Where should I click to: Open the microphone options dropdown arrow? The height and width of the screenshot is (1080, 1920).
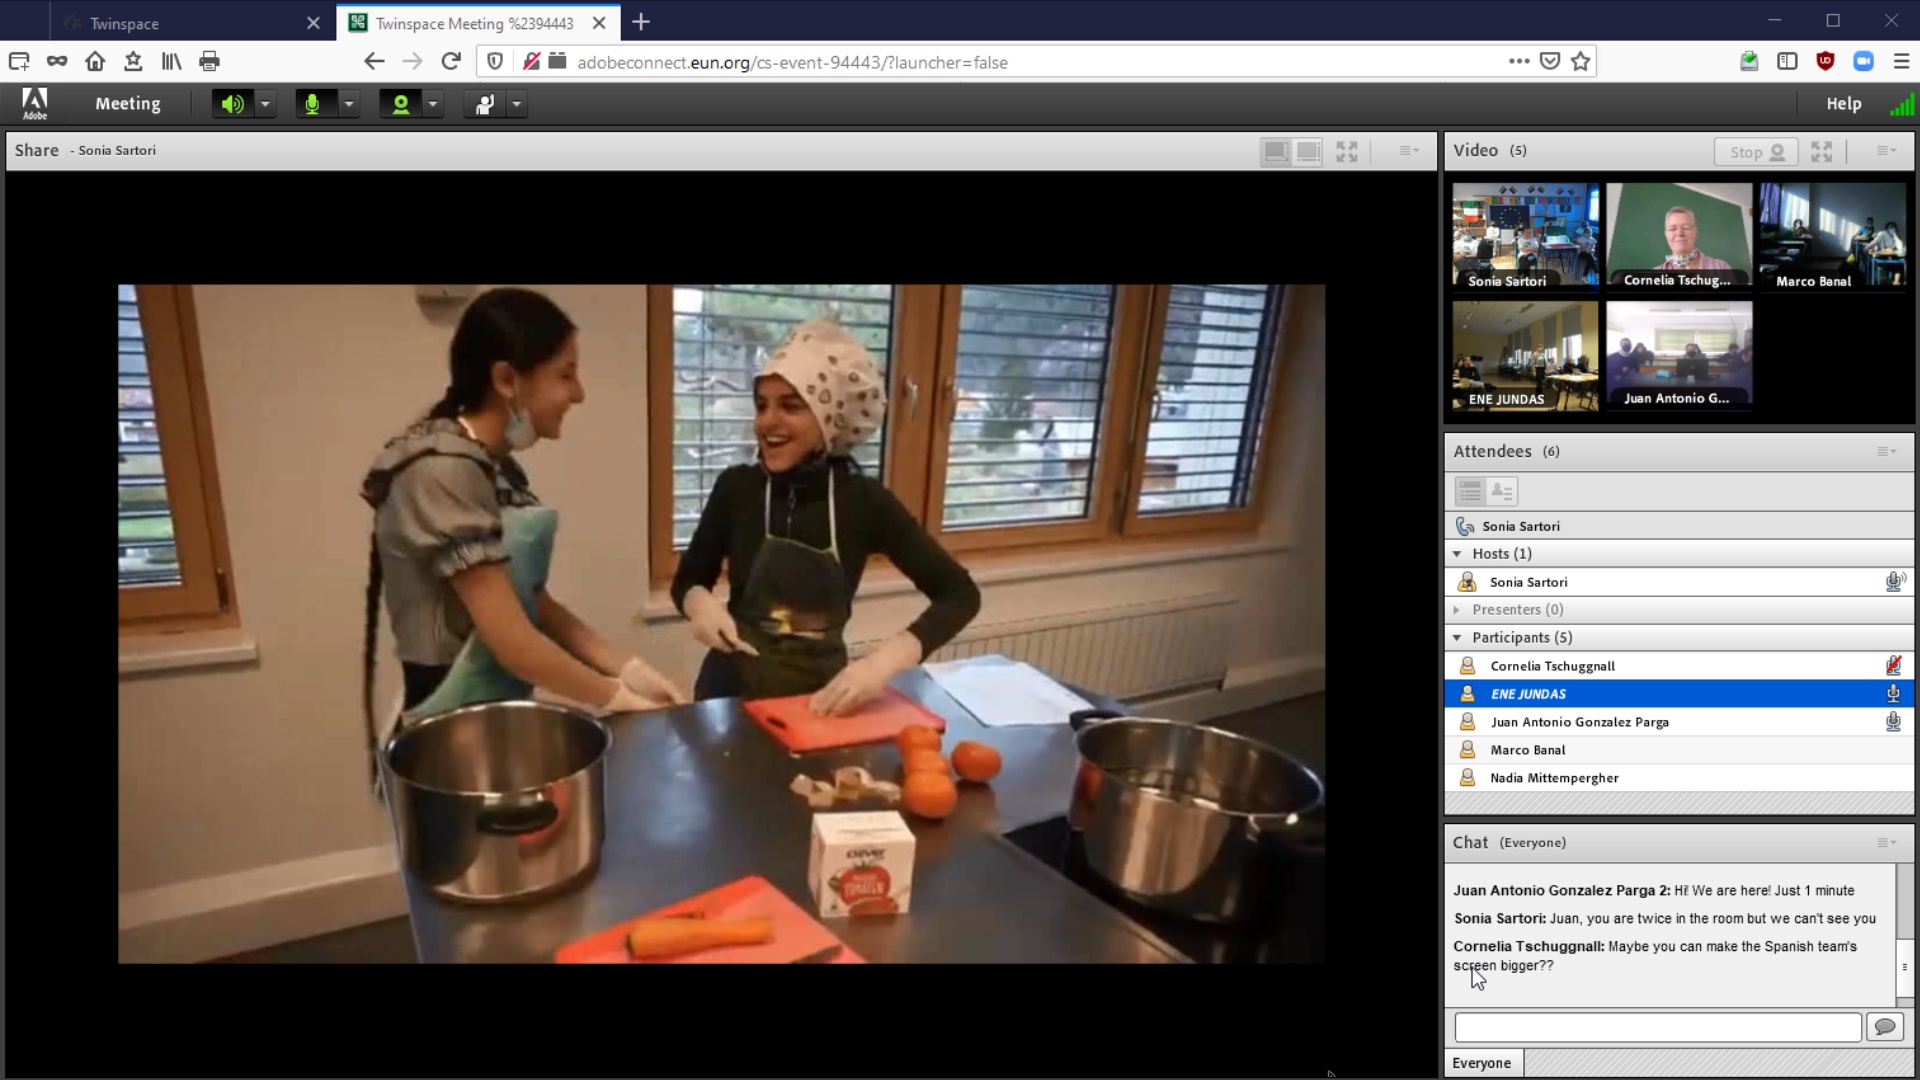349,104
